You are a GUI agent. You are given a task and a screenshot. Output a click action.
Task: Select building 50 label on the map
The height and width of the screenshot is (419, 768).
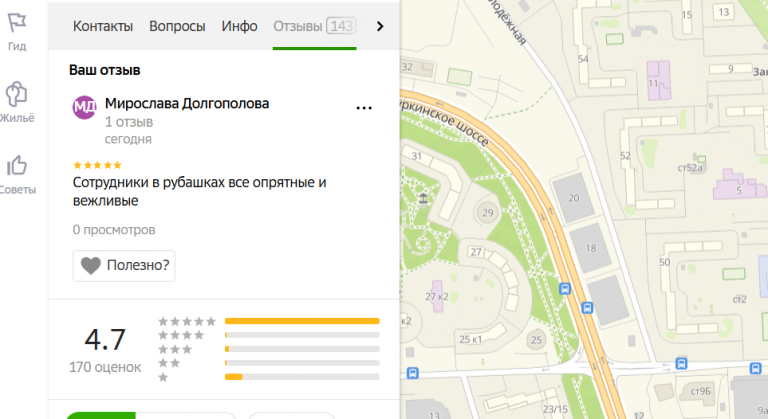click(665, 262)
